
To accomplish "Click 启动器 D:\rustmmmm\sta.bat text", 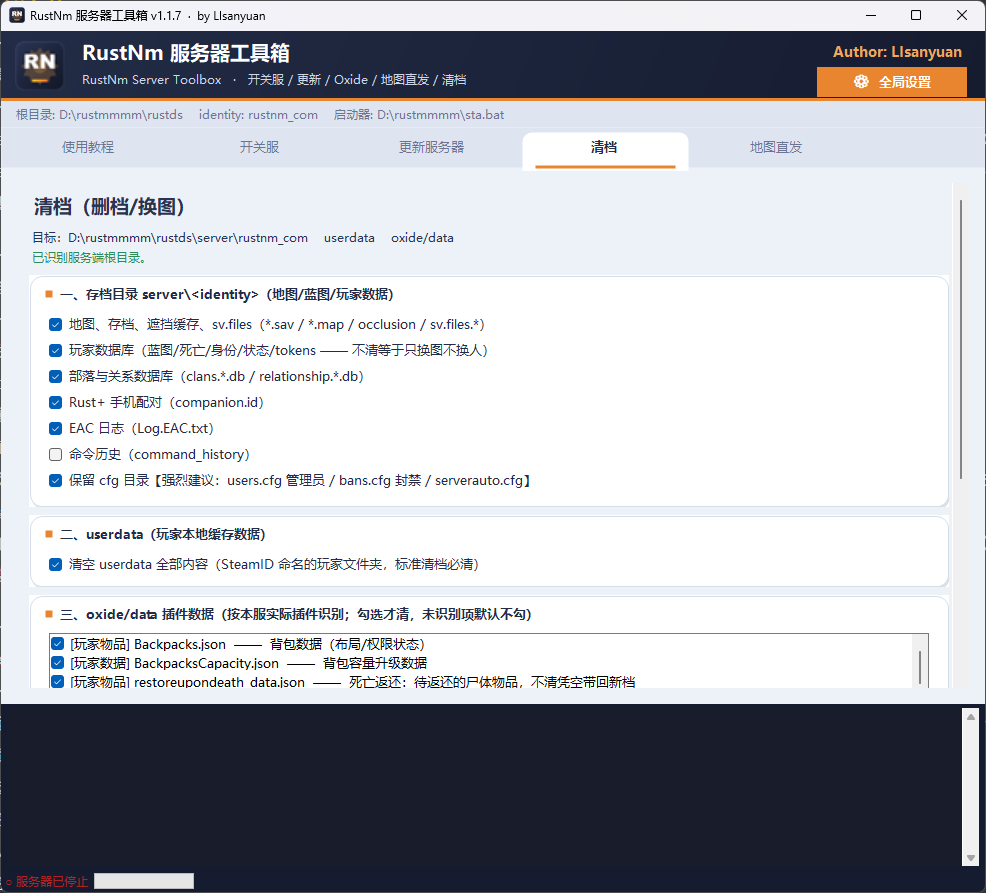I will coord(419,115).
